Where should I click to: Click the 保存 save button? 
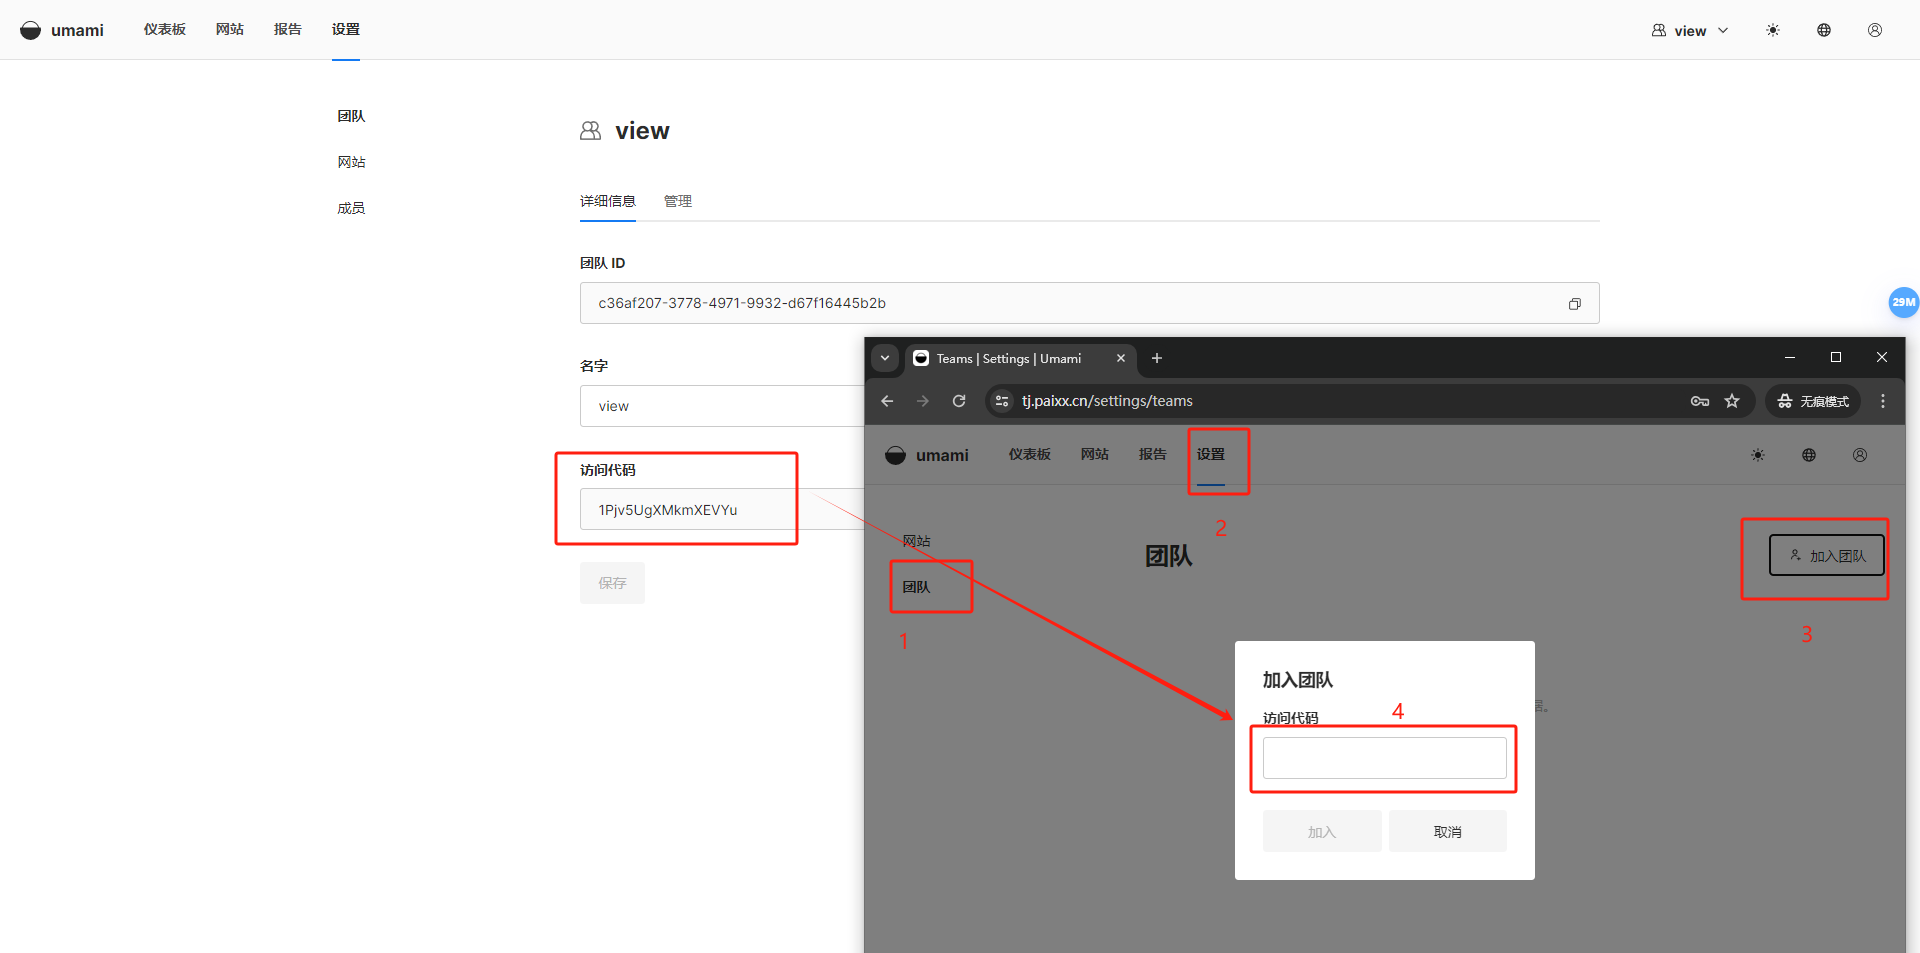pos(612,583)
